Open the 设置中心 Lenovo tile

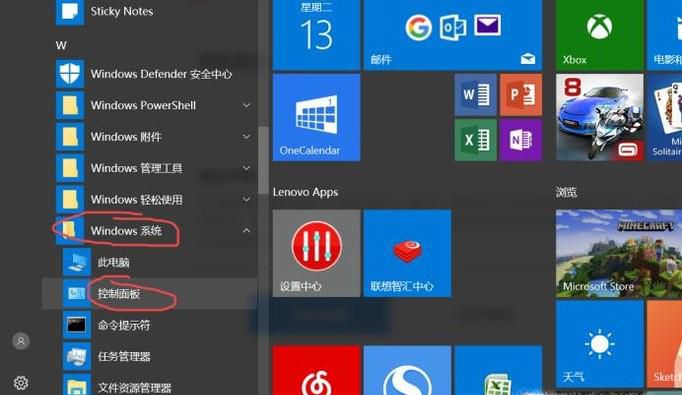[316, 253]
